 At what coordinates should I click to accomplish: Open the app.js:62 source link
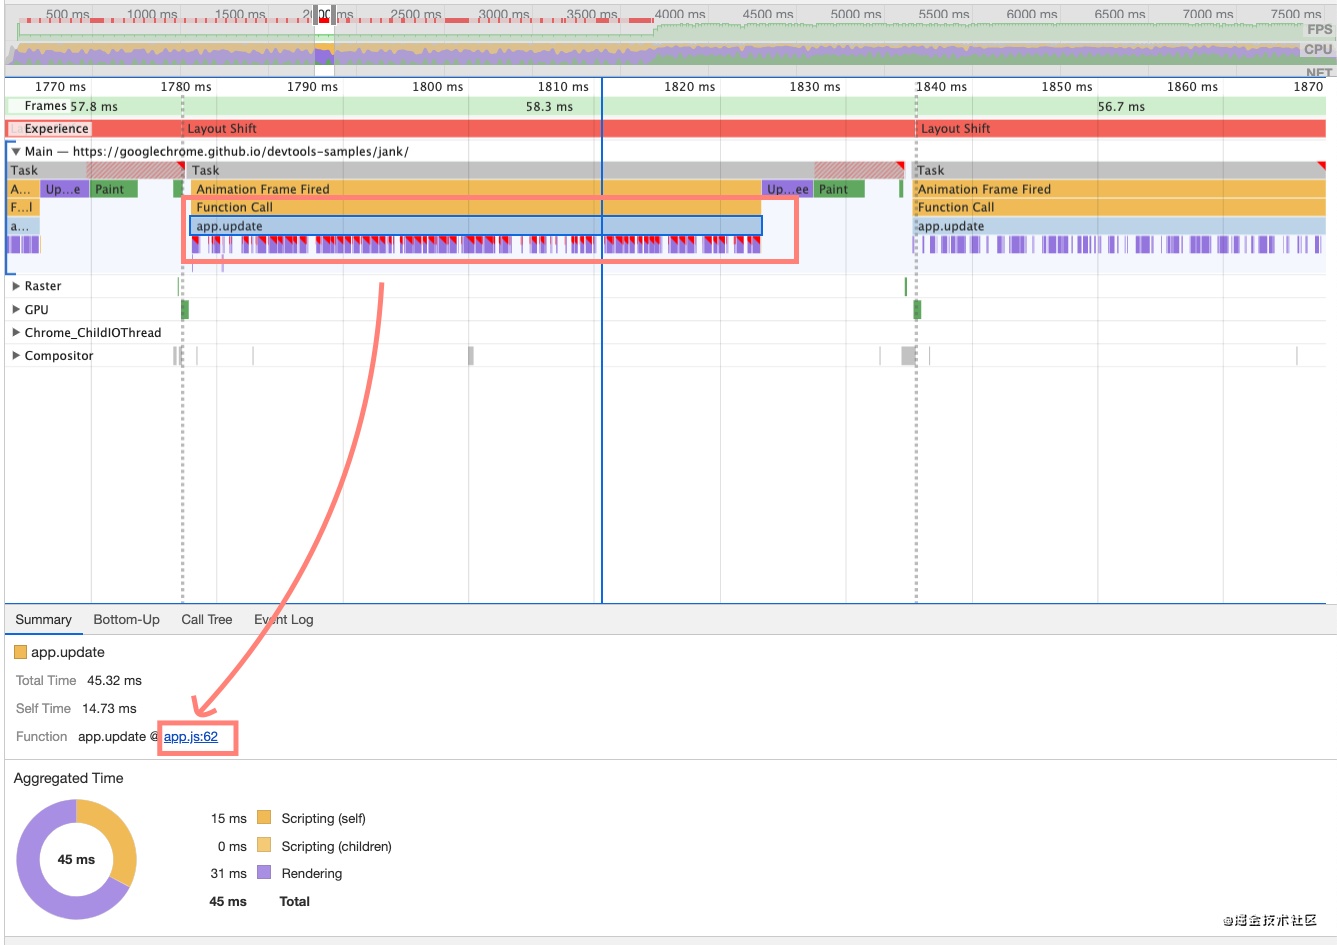click(x=191, y=737)
